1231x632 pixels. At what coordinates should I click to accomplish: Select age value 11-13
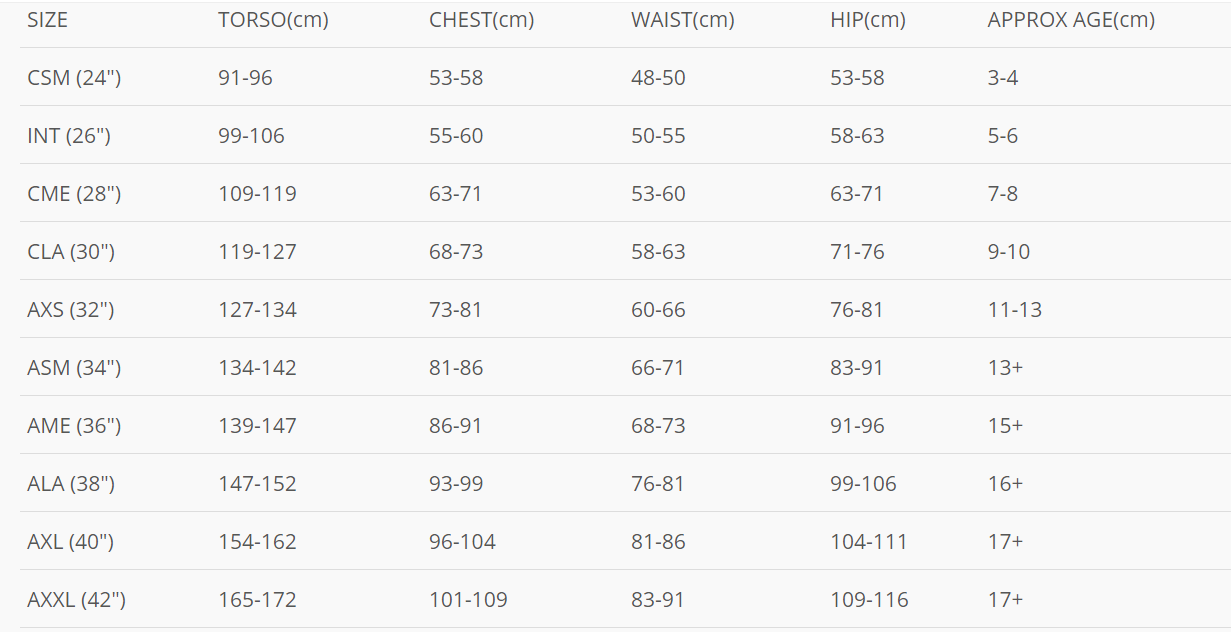tap(1014, 310)
